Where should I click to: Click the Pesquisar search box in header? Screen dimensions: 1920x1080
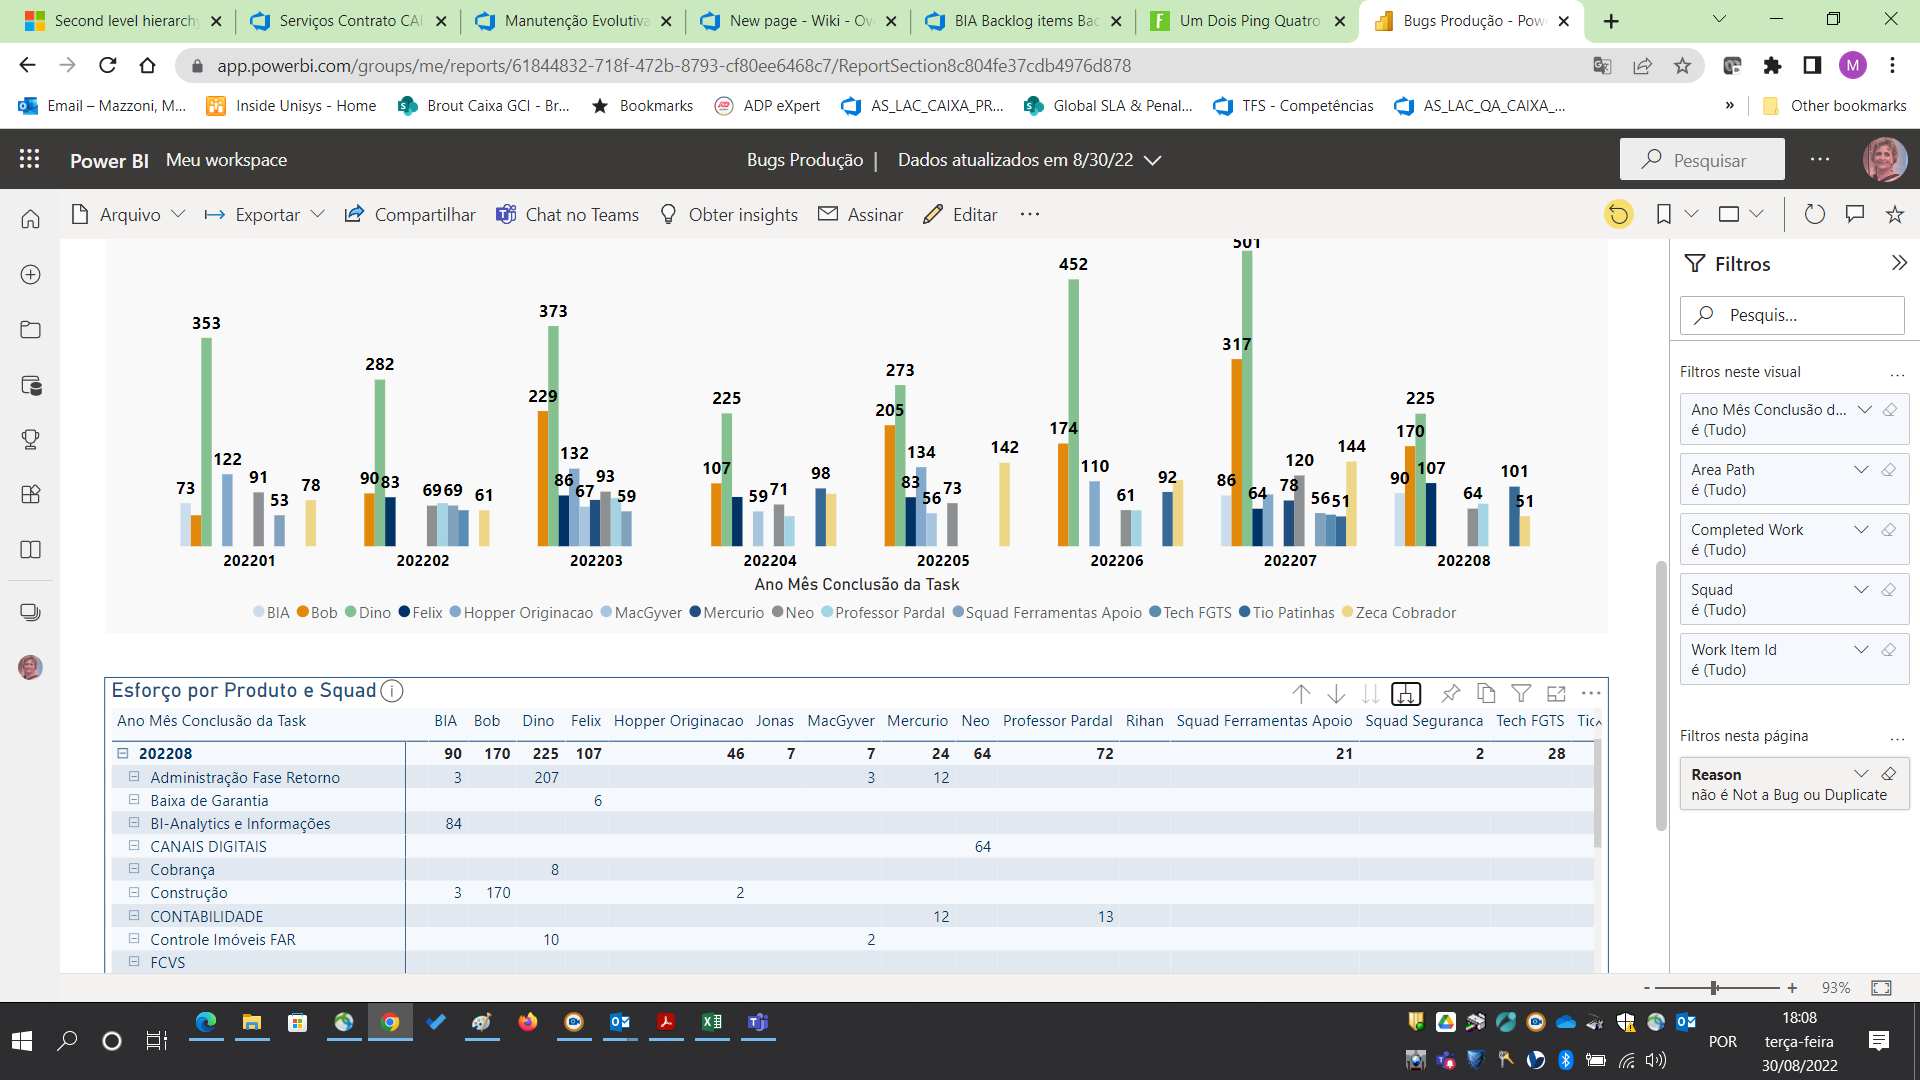pos(1702,160)
